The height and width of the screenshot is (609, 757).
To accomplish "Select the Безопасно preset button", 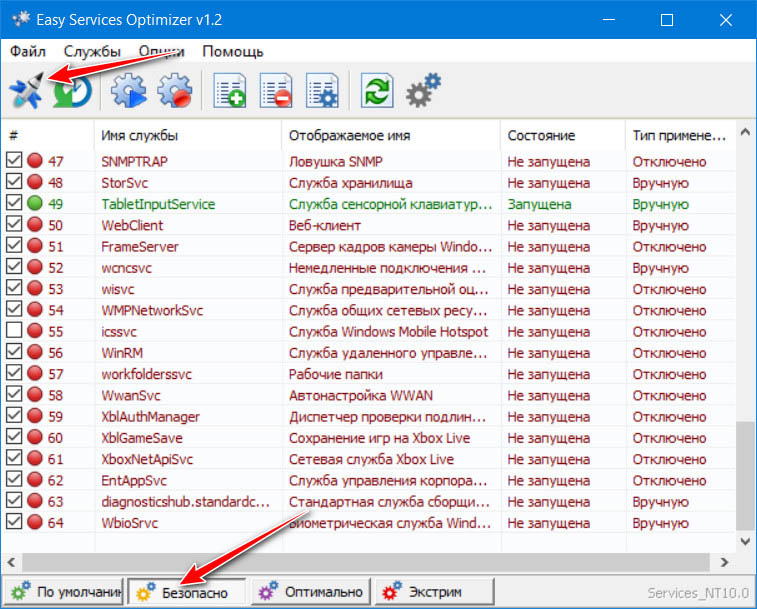I will coord(186,592).
